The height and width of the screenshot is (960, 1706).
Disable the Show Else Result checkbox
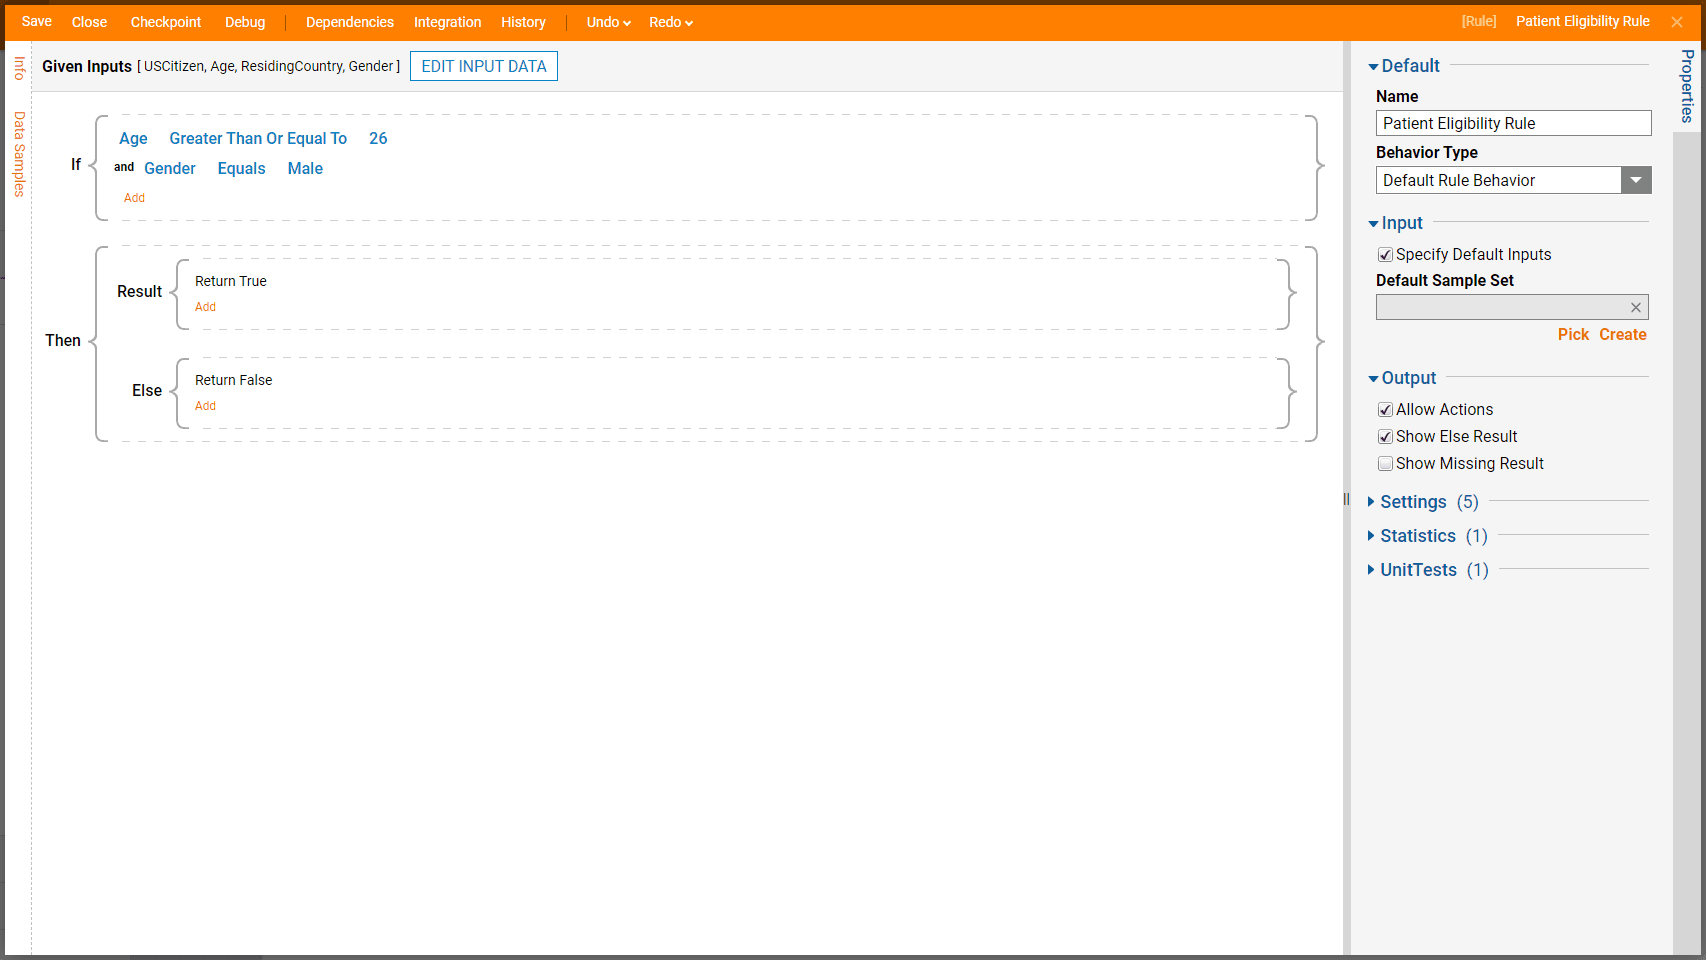tap(1385, 437)
